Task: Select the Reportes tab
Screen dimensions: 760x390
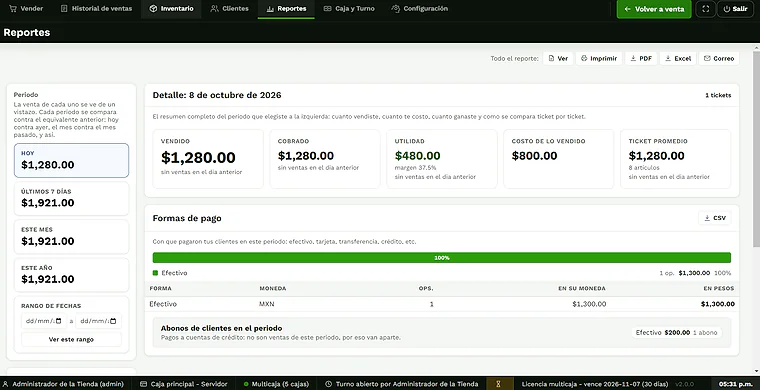Action: (x=286, y=9)
